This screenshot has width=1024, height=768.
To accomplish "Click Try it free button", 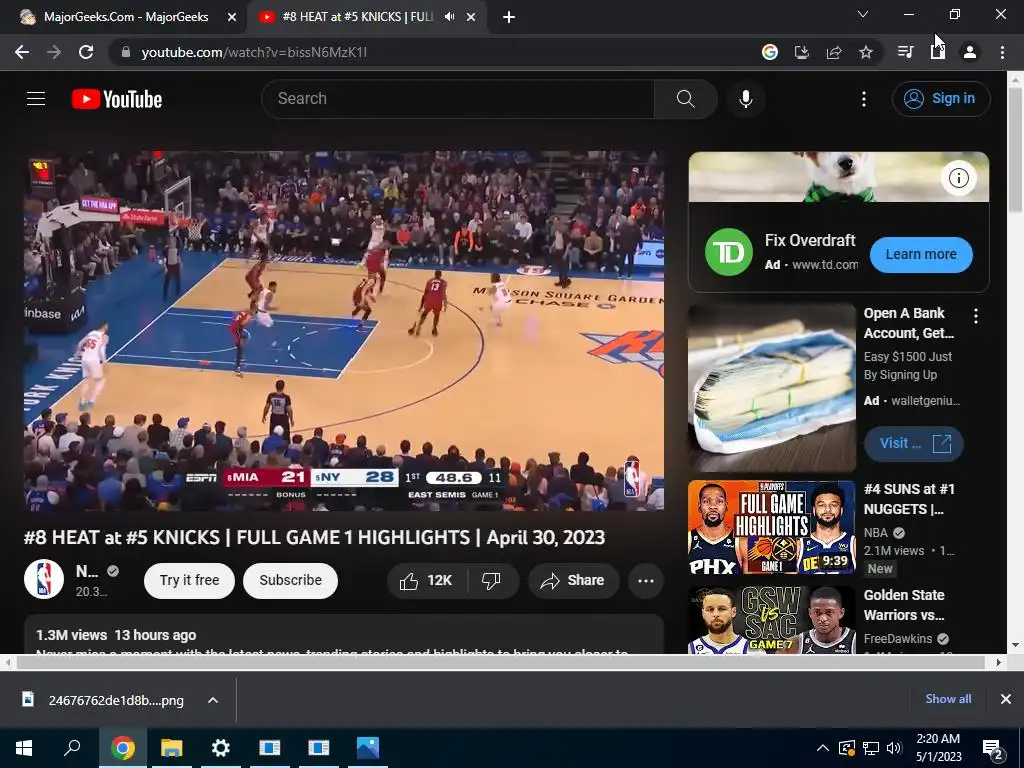I will click(x=189, y=581).
